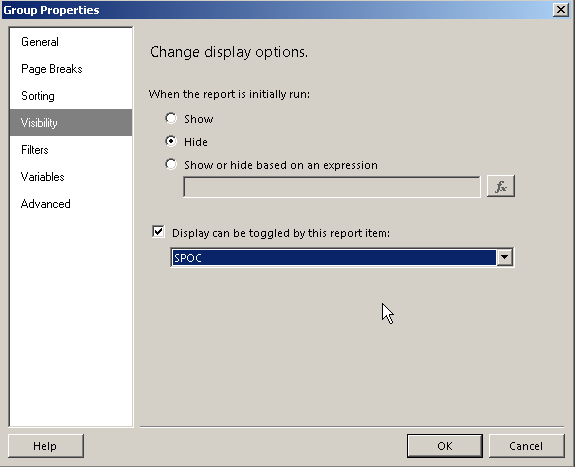The height and width of the screenshot is (467, 575).
Task: Select the Visibility page
Action: click(71, 123)
